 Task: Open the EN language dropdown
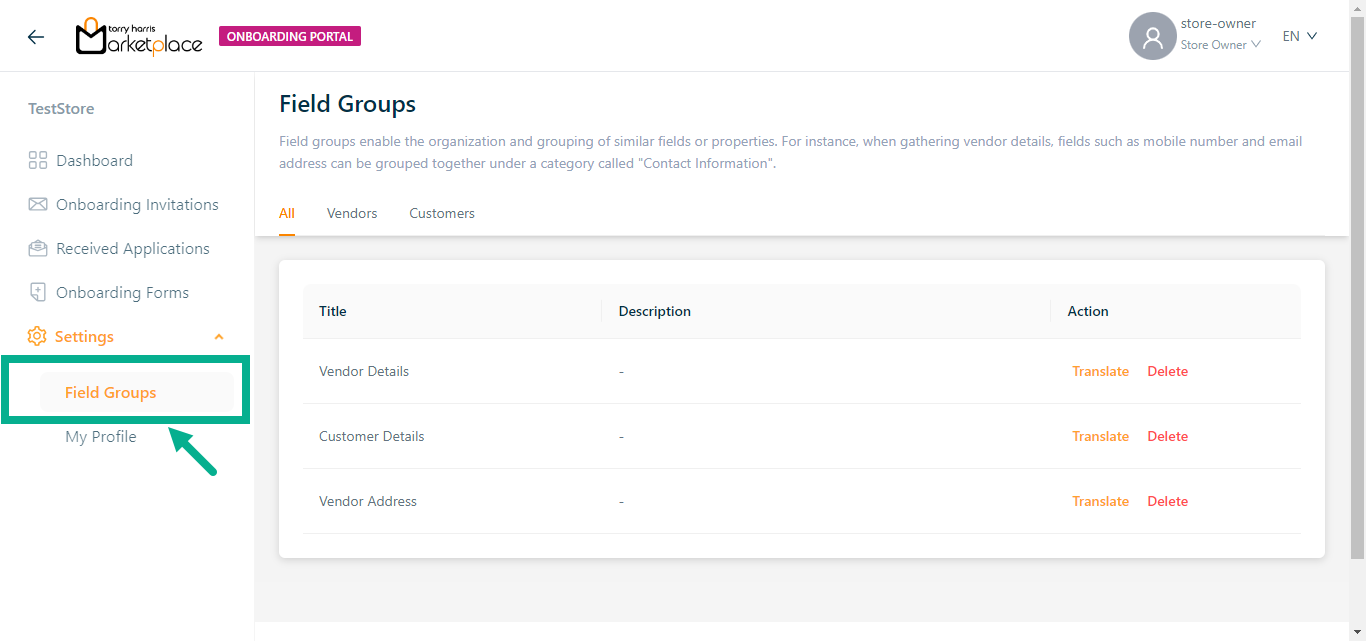pyautogui.click(x=1300, y=36)
